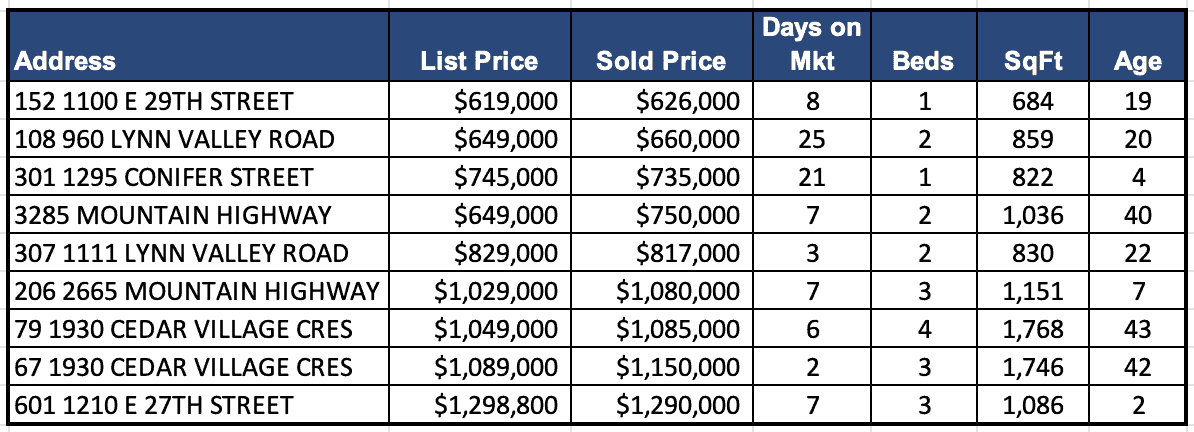
Task: Select the List Price header cell
Action: [479, 61]
